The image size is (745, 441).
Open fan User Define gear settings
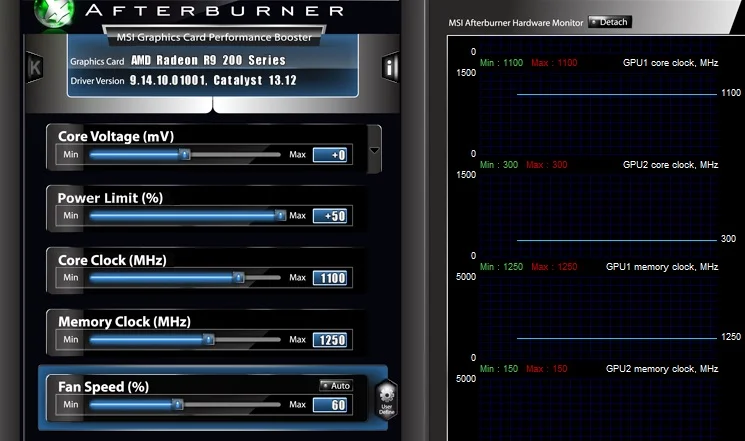386,399
